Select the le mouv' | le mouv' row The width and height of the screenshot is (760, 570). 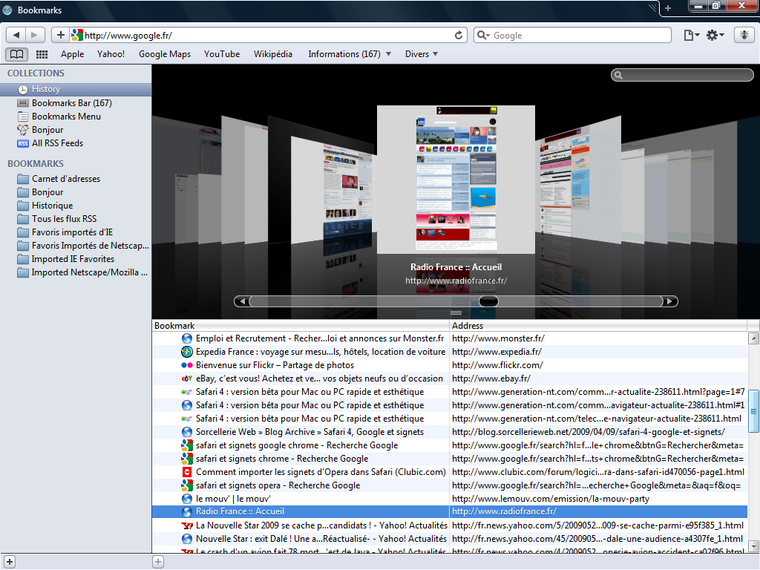449,499
